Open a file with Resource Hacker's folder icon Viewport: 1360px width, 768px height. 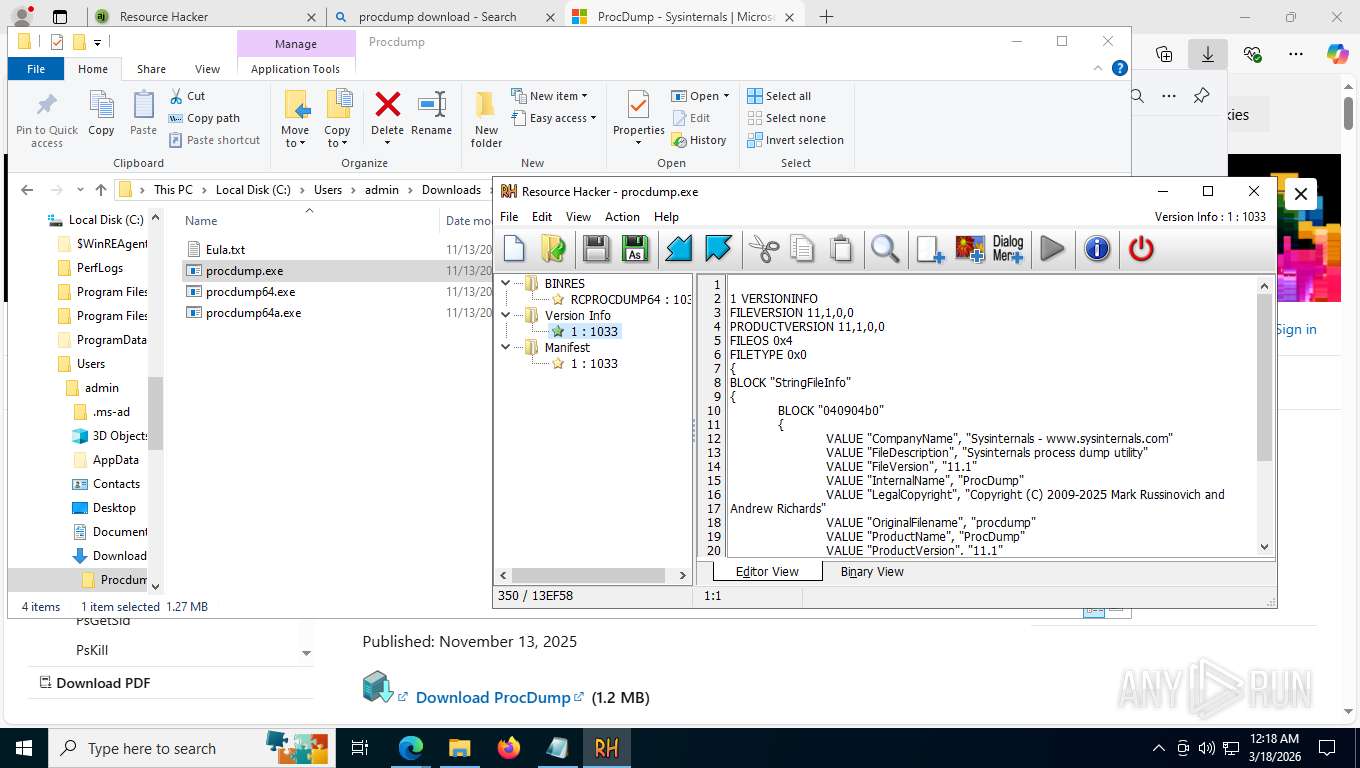click(x=553, y=248)
